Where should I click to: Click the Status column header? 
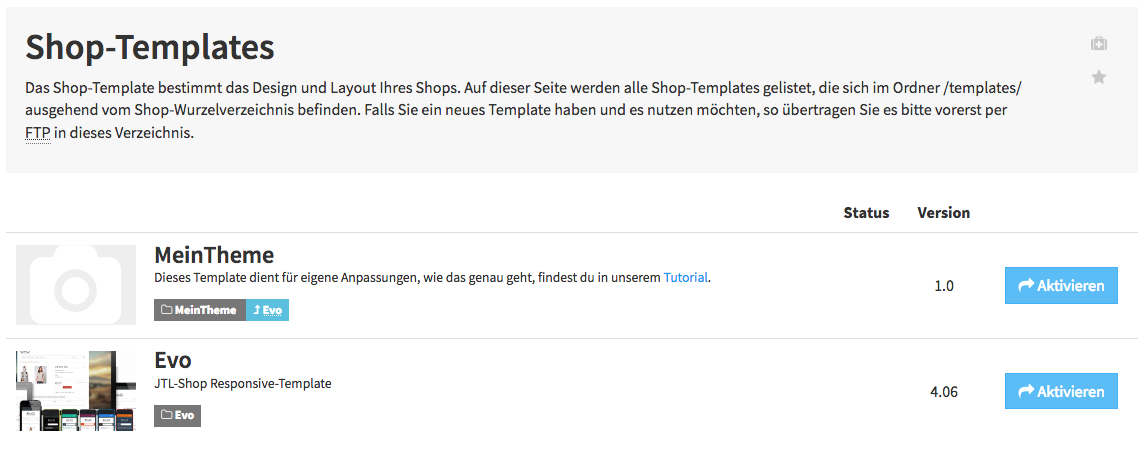click(x=866, y=213)
